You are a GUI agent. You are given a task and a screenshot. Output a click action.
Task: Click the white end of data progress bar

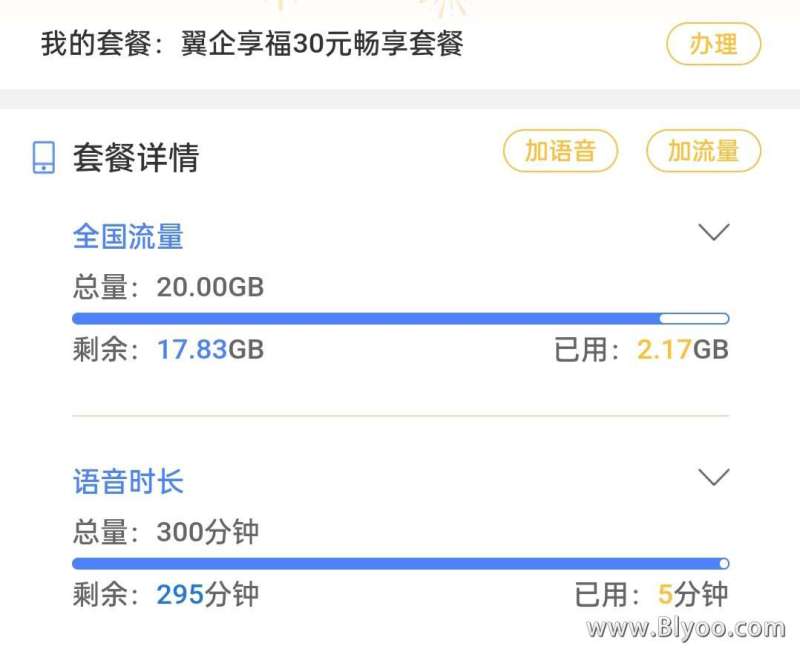click(694, 319)
